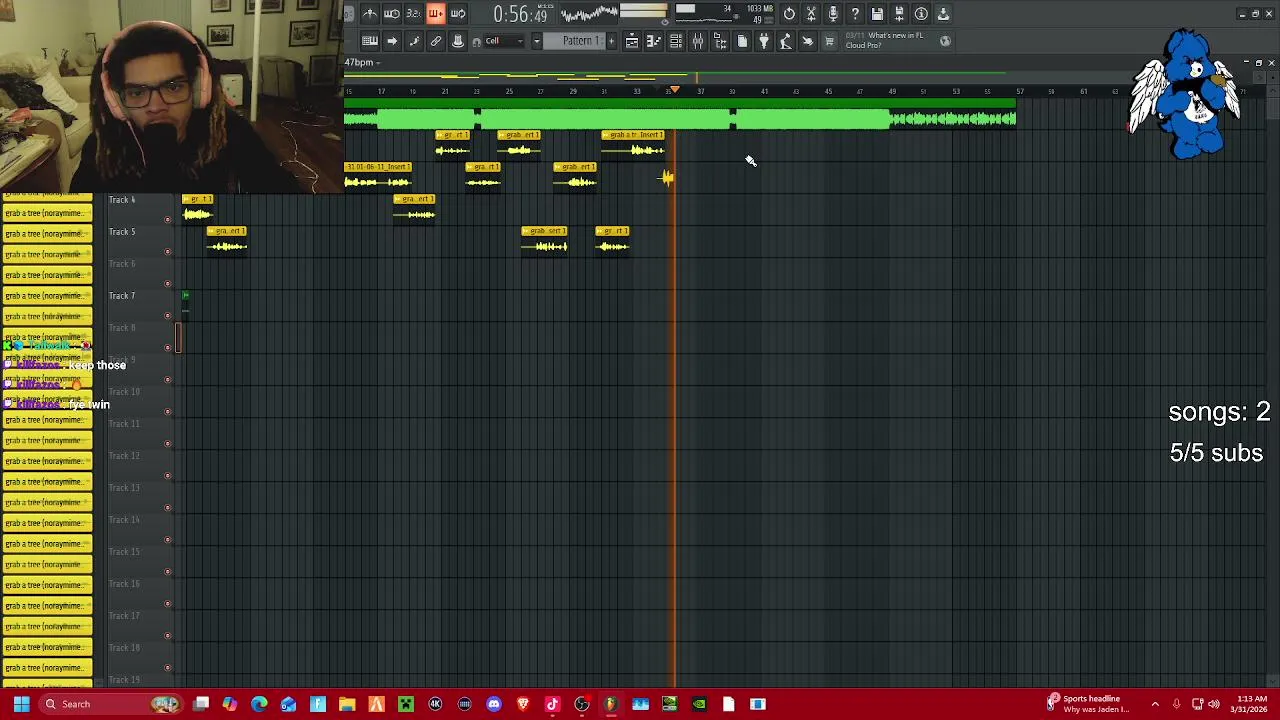
Task: Select the Track 4 header
Action: pos(138,207)
